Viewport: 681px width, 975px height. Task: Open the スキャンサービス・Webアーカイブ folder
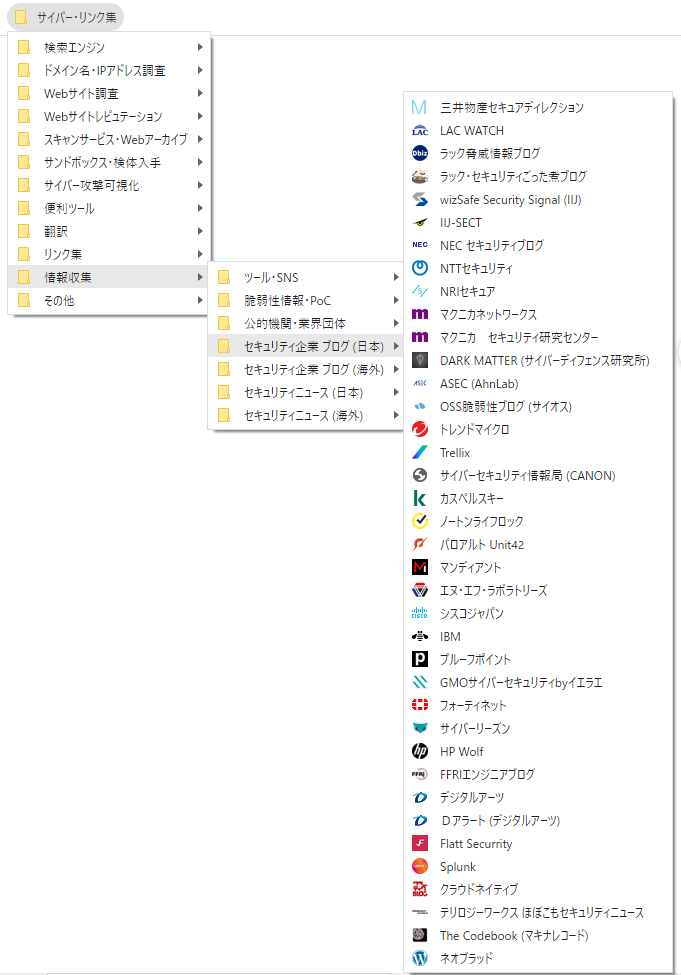[x=109, y=139]
